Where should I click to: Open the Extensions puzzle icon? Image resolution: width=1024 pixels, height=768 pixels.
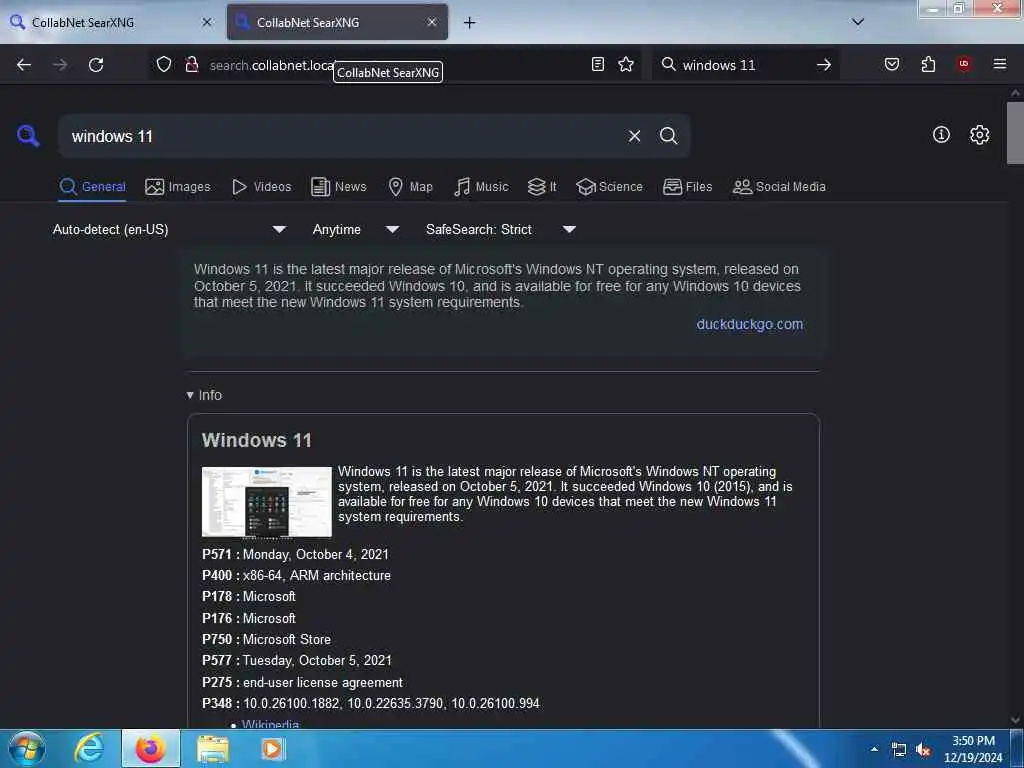[x=928, y=64]
